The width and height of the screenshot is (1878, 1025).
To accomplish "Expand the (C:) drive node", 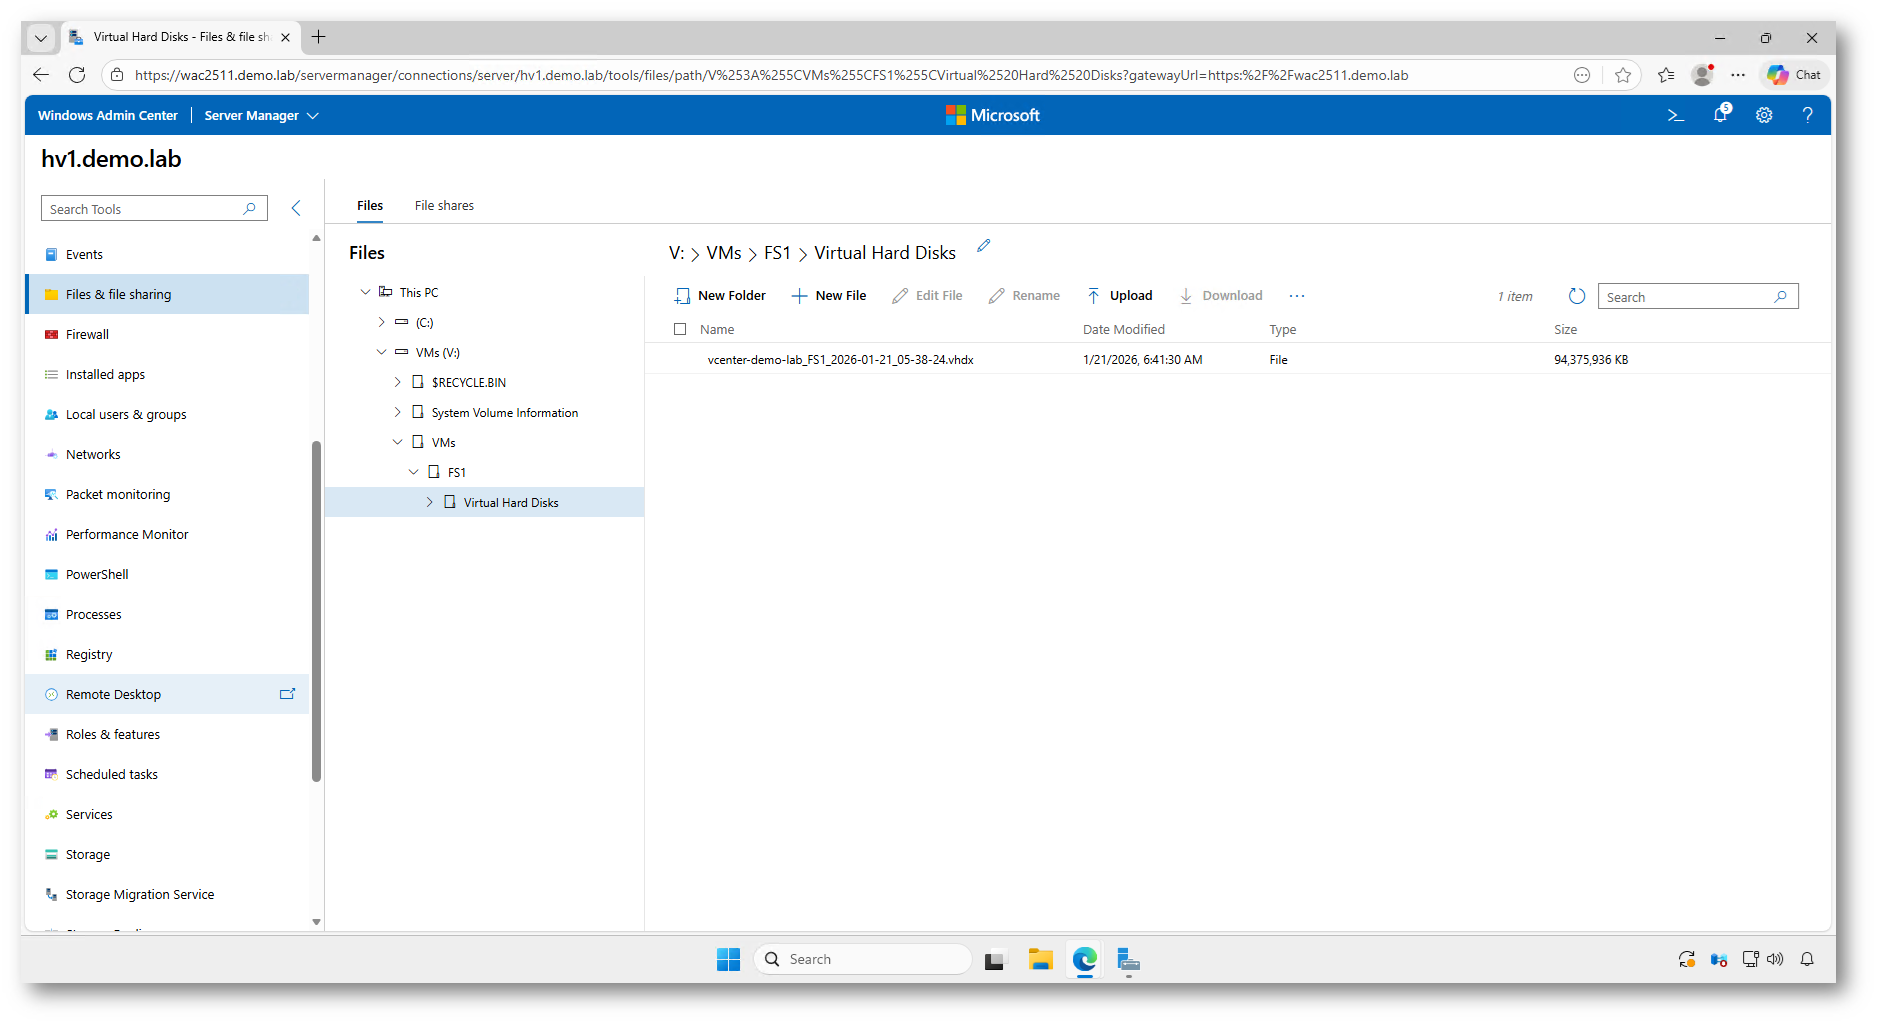I will coord(381,322).
